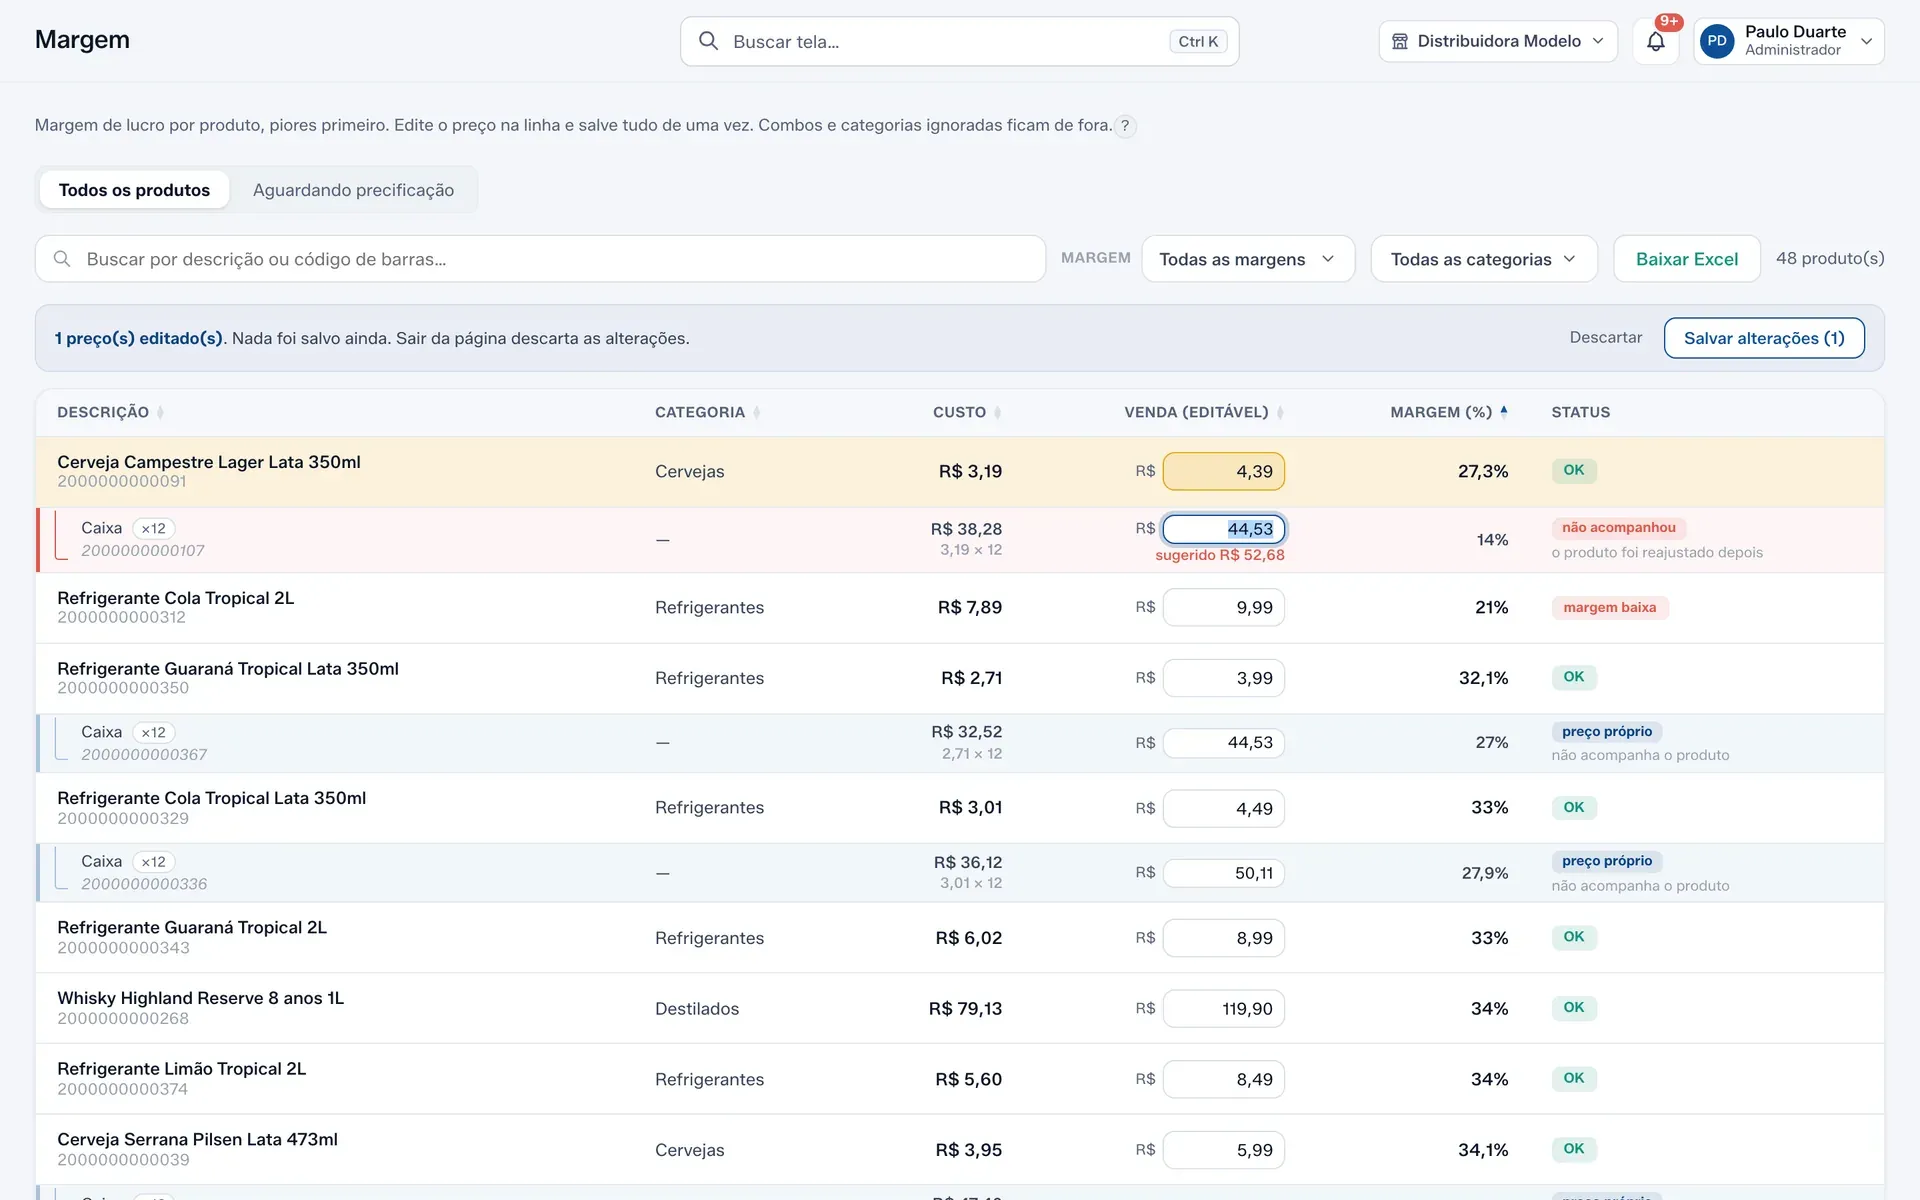Click Baixar Excel button
Viewport: 1920px width, 1200px height.
(x=1686, y=259)
